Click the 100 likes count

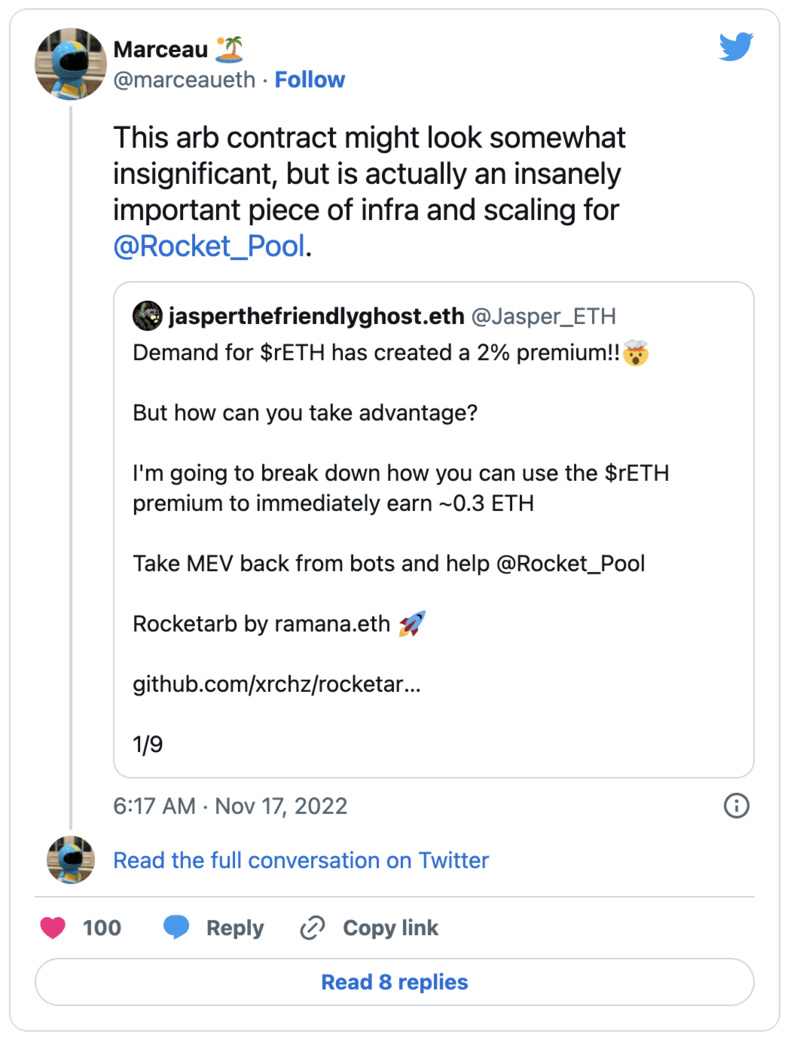pyautogui.click(x=101, y=928)
